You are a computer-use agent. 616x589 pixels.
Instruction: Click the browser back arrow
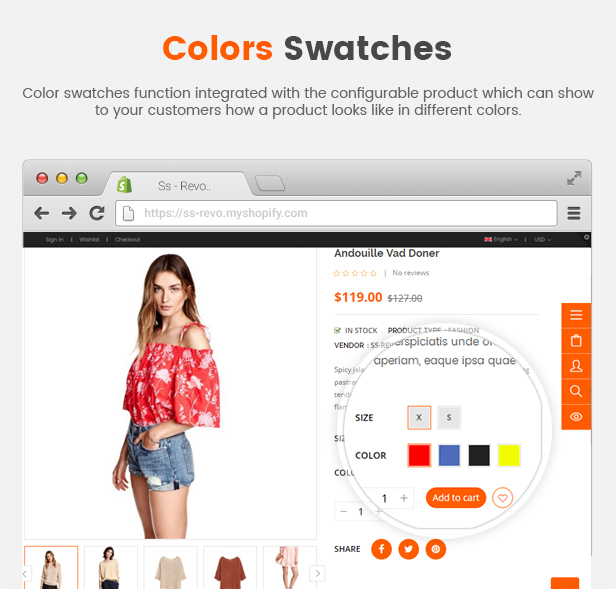[x=42, y=213]
